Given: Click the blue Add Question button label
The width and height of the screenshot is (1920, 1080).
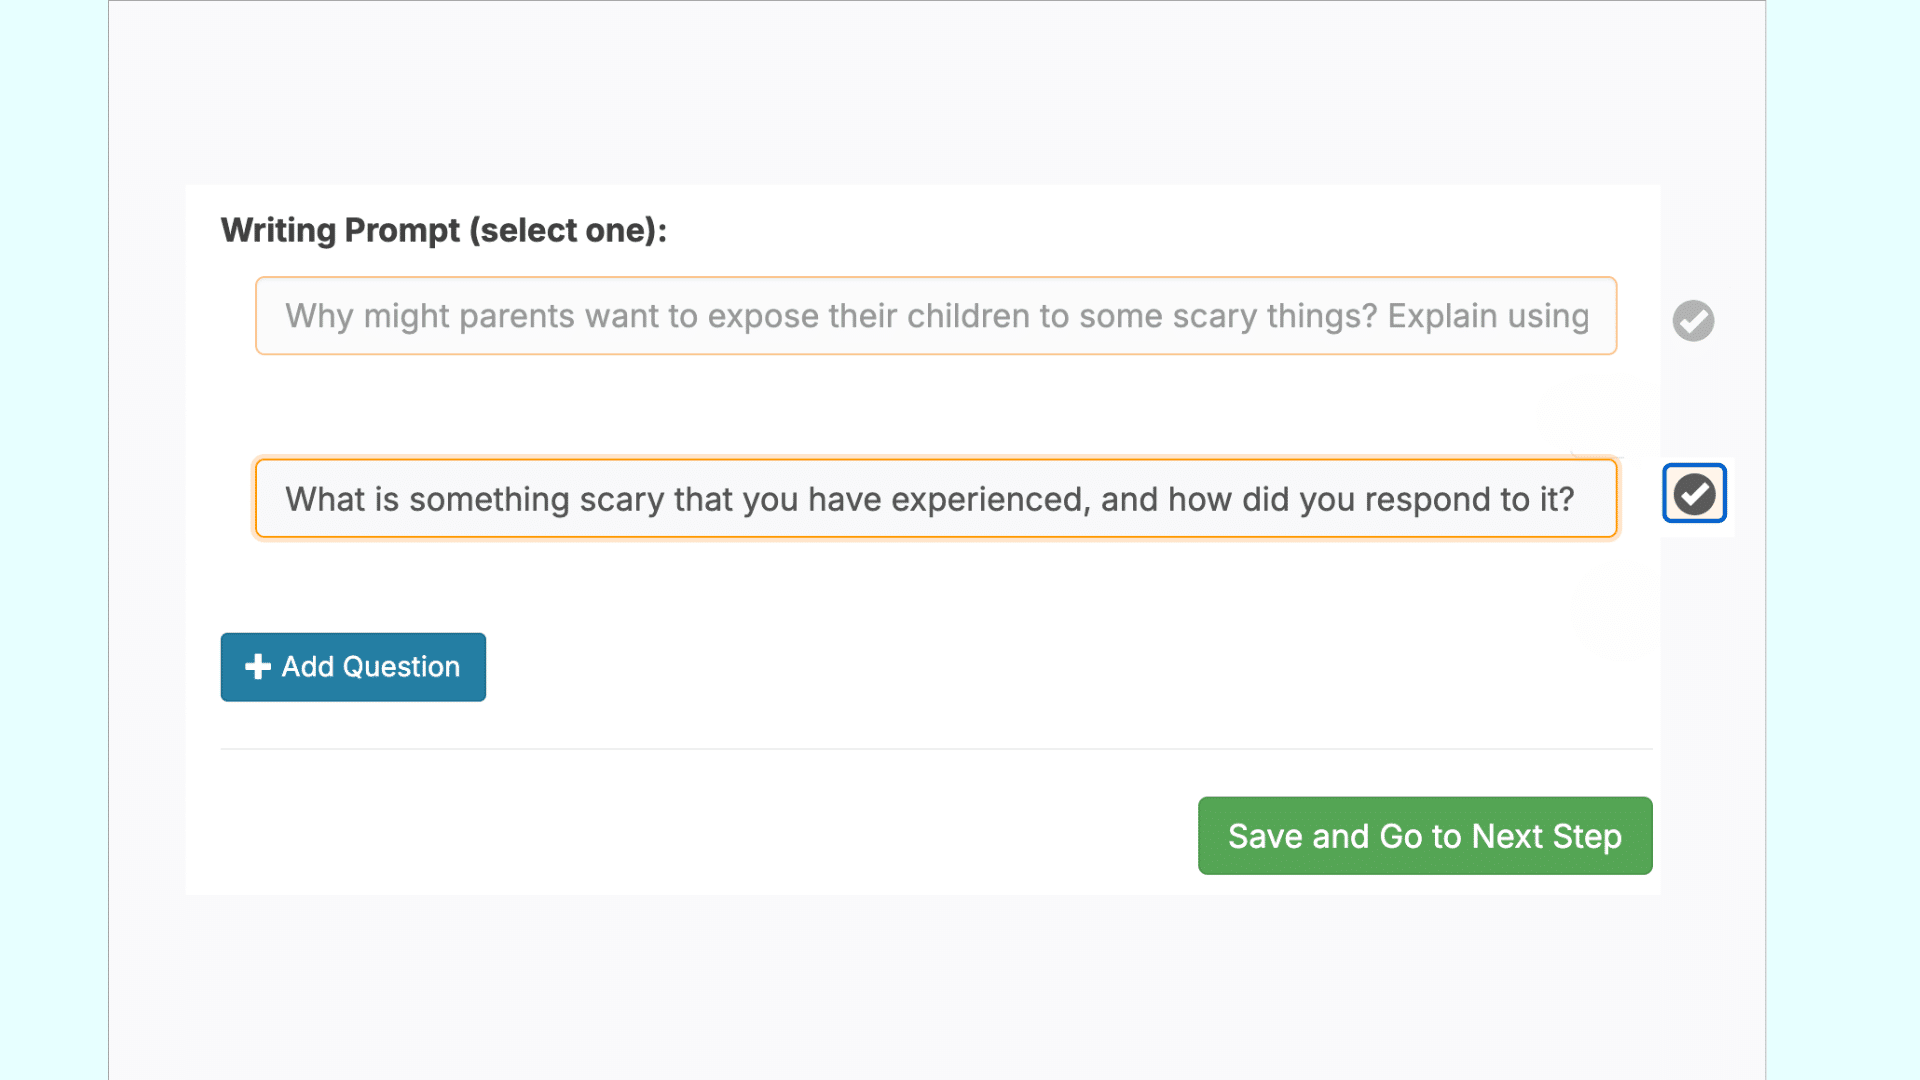Looking at the screenshot, I should pyautogui.click(x=370, y=667).
